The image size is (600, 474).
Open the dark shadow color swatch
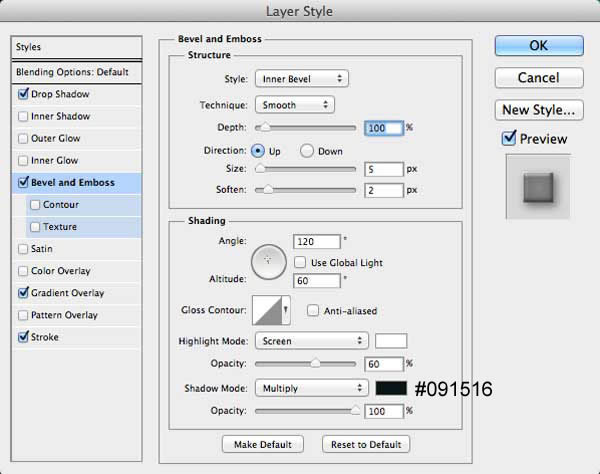pyautogui.click(x=391, y=388)
